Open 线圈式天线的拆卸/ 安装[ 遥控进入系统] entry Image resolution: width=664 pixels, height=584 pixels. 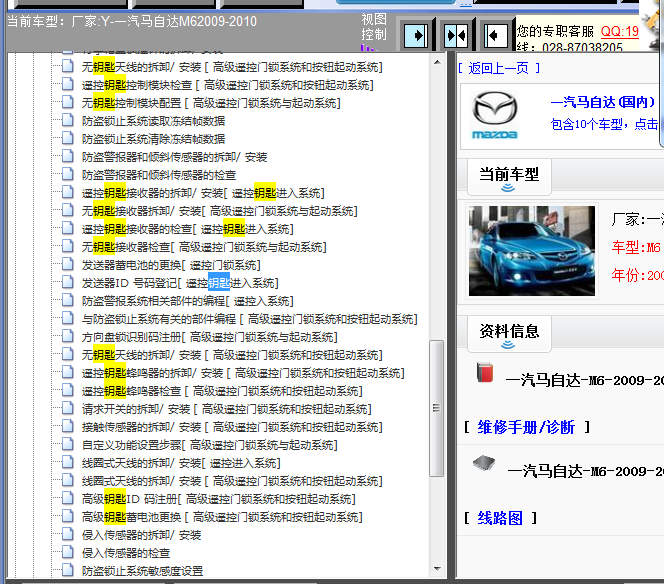(x=181, y=463)
